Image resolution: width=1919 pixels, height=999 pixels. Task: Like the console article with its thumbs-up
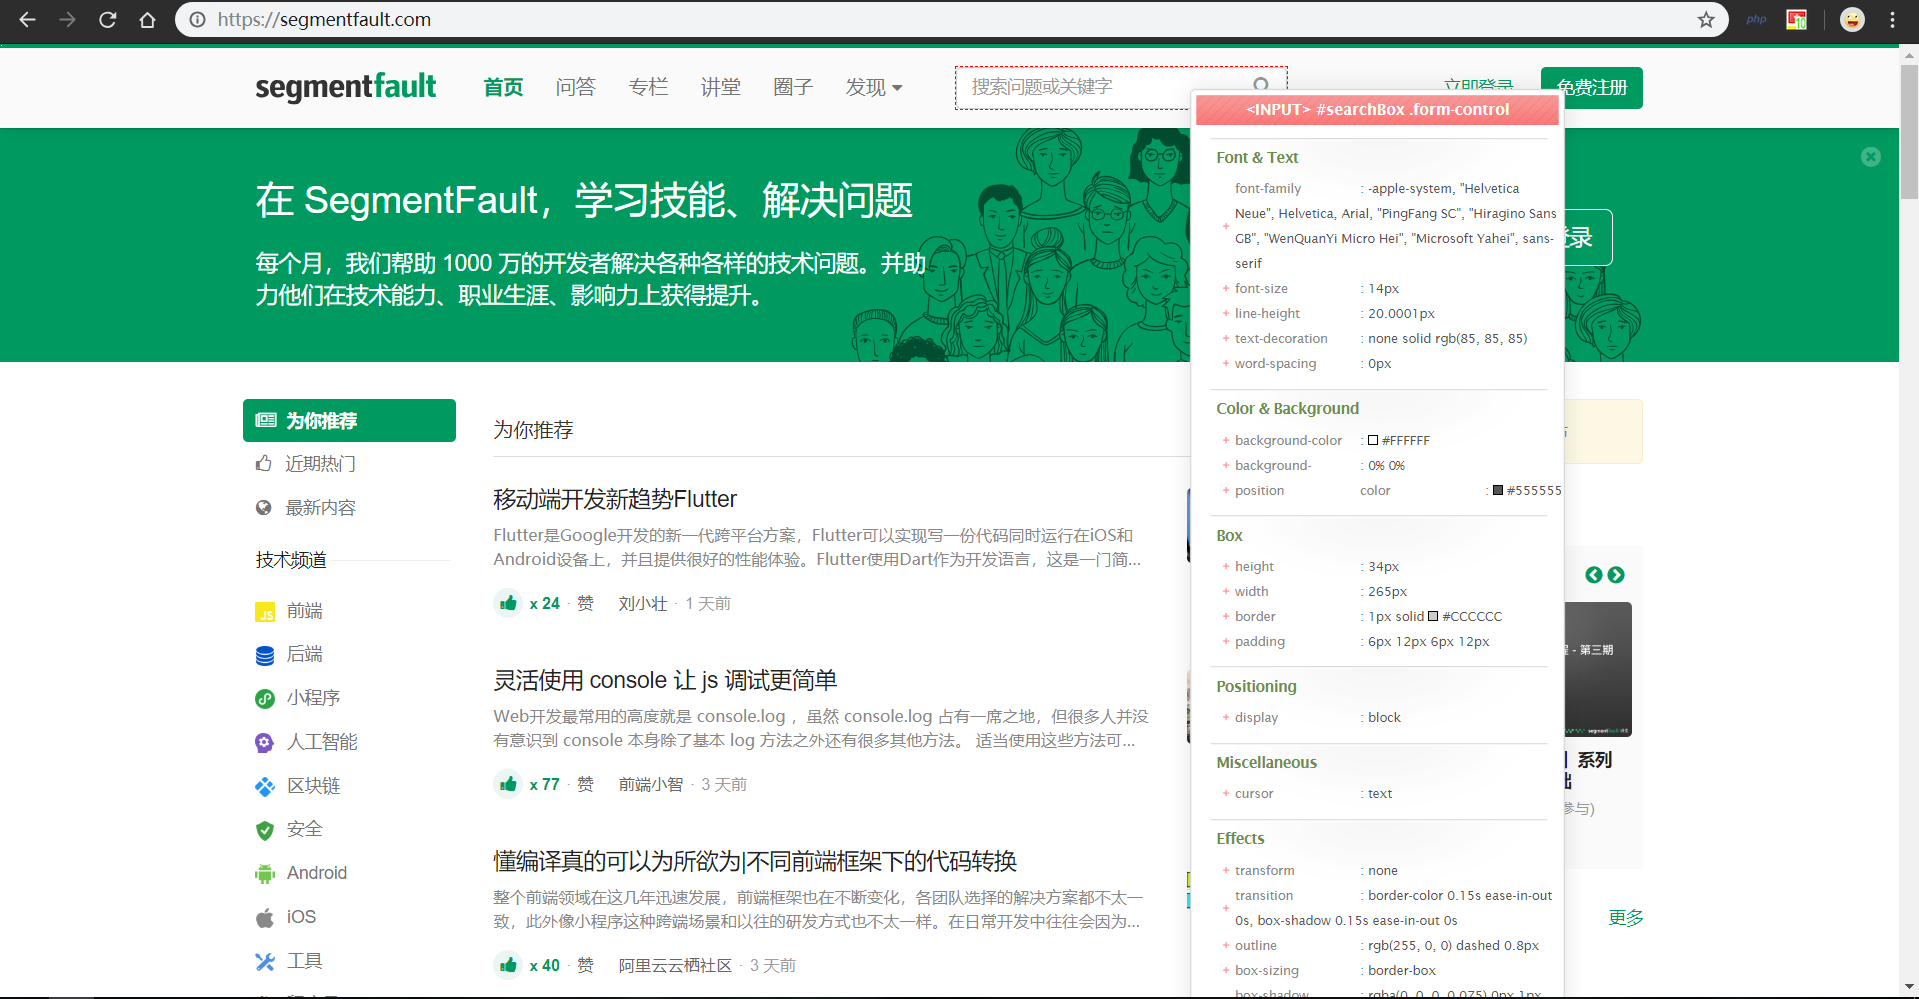(508, 784)
